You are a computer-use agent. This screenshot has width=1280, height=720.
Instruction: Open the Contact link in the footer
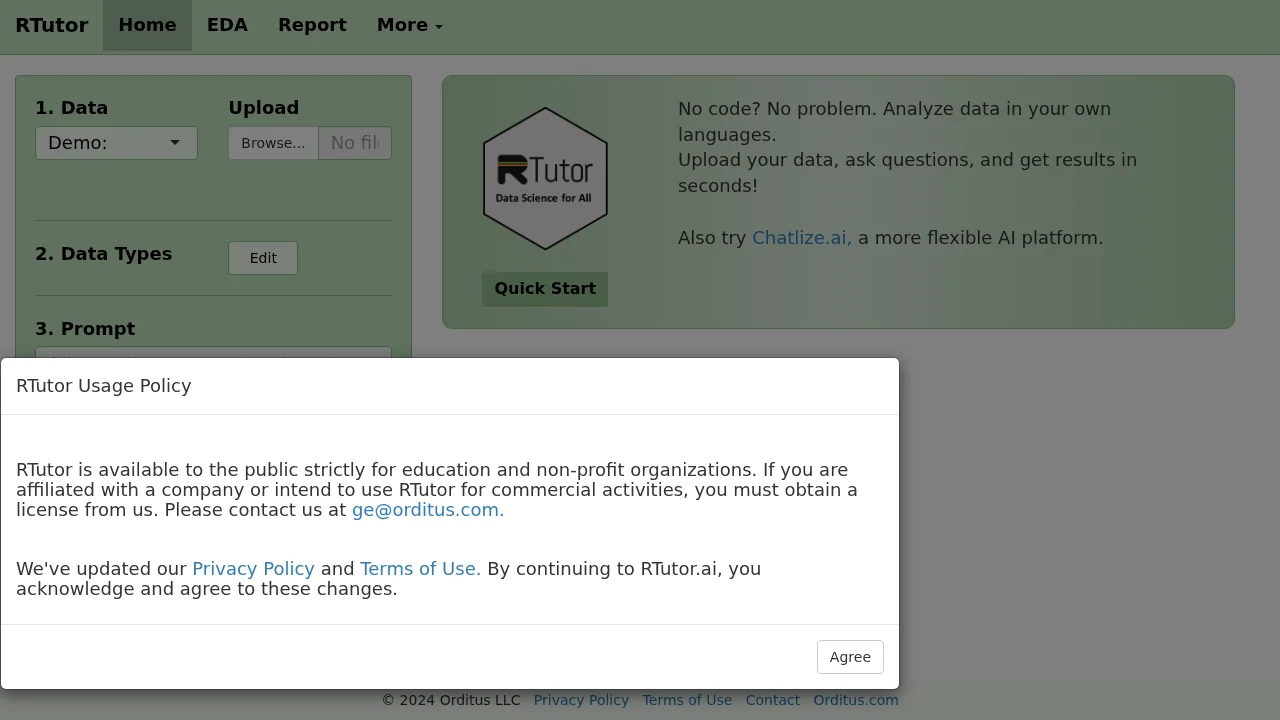(772, 700)
